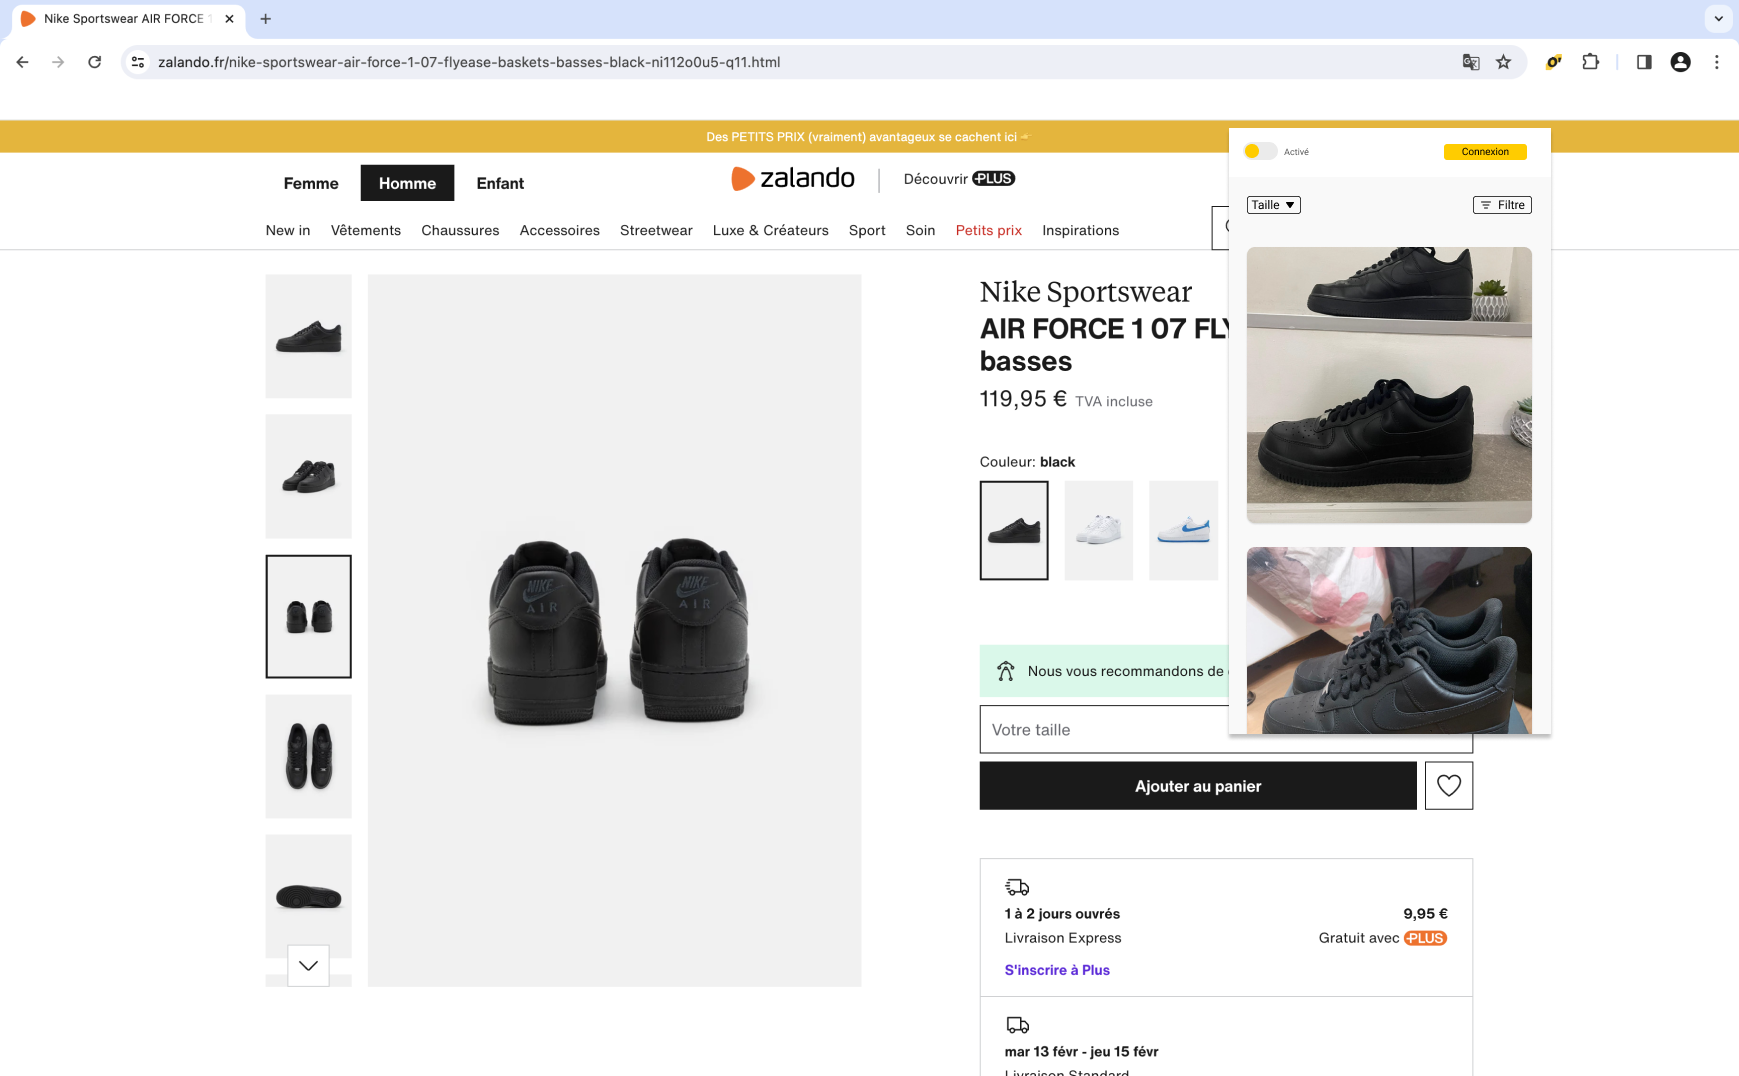Select the Femme tab
The width and height of the screenshot is (1739, 1076).
point(311,183)
